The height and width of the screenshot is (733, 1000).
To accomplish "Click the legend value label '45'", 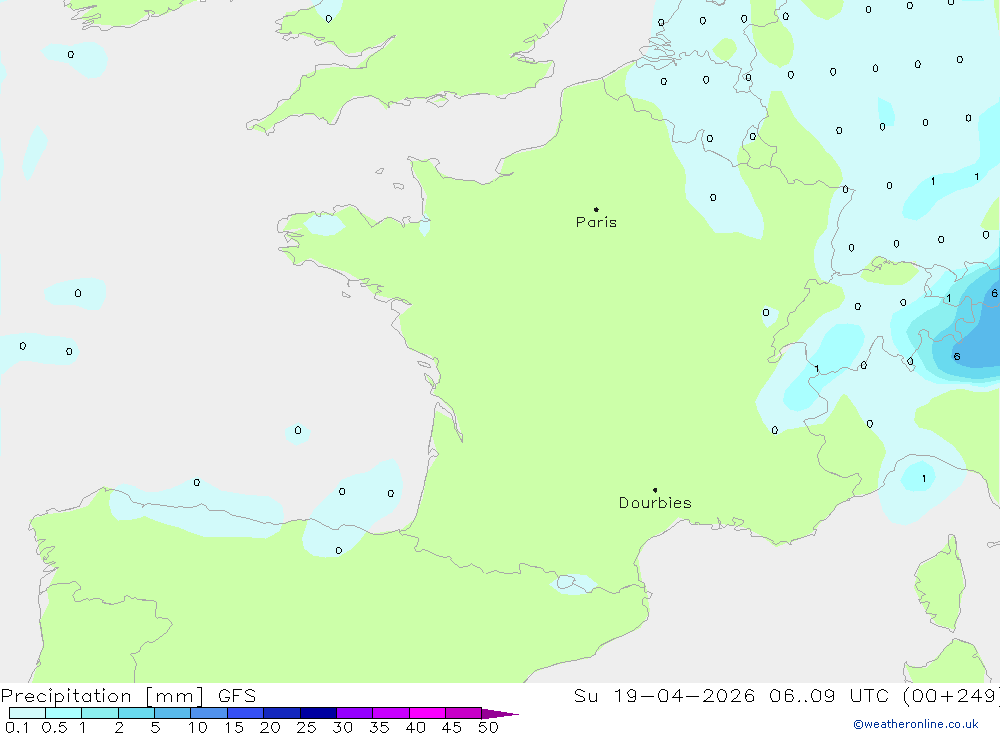I will point(452,727).
